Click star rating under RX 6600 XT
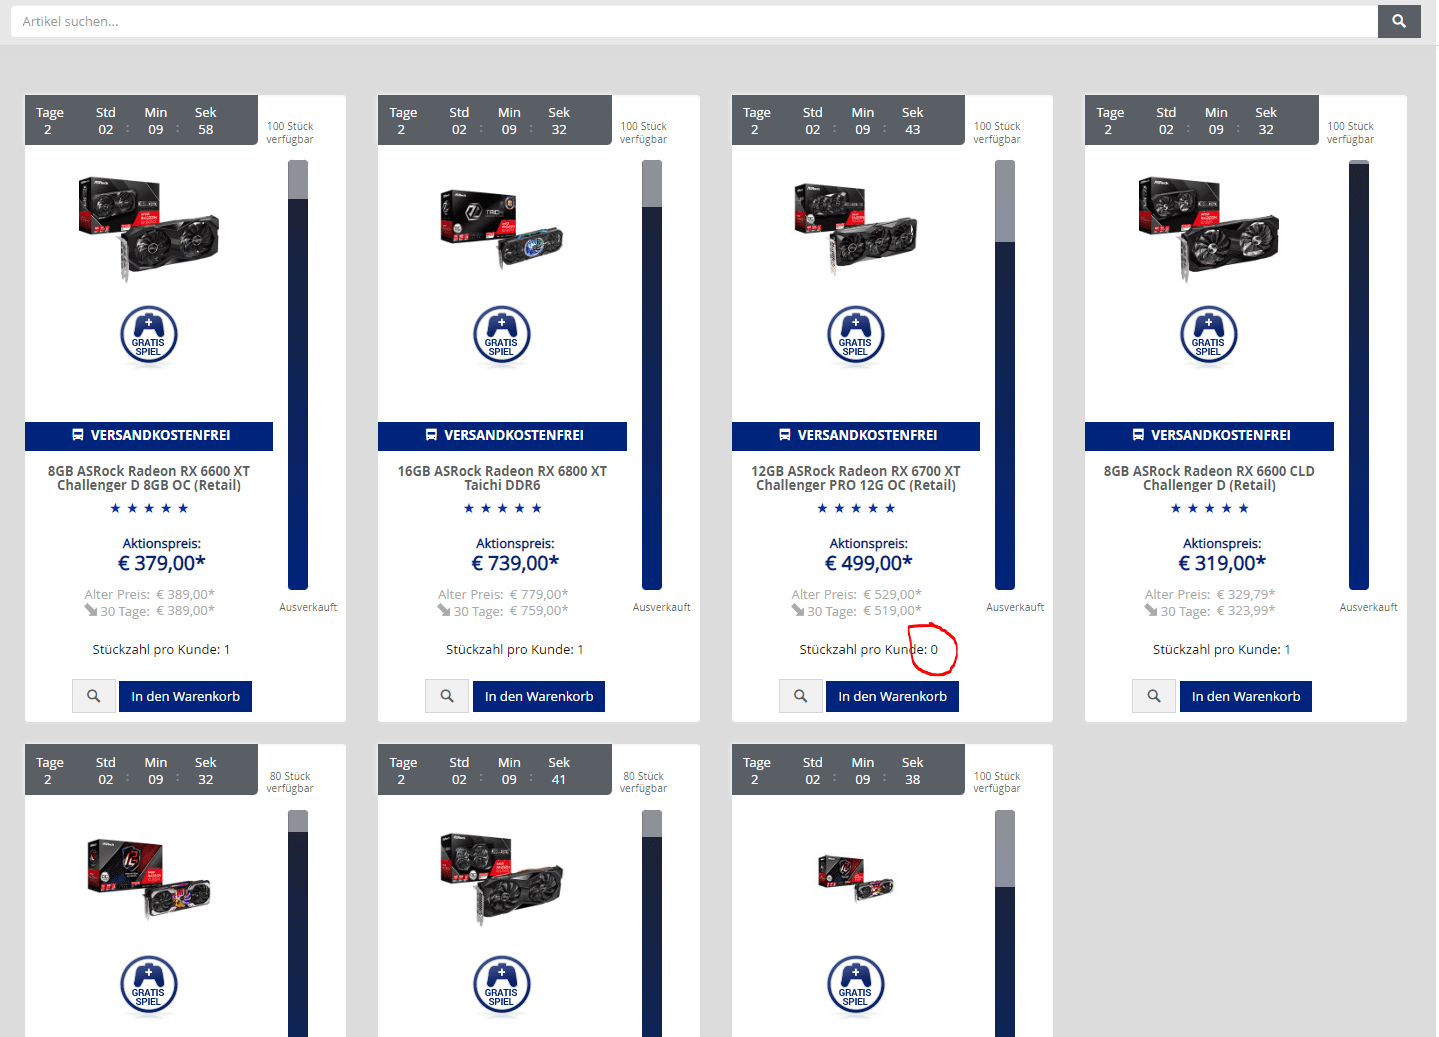 pyautogui.click(x=149, y=509)
